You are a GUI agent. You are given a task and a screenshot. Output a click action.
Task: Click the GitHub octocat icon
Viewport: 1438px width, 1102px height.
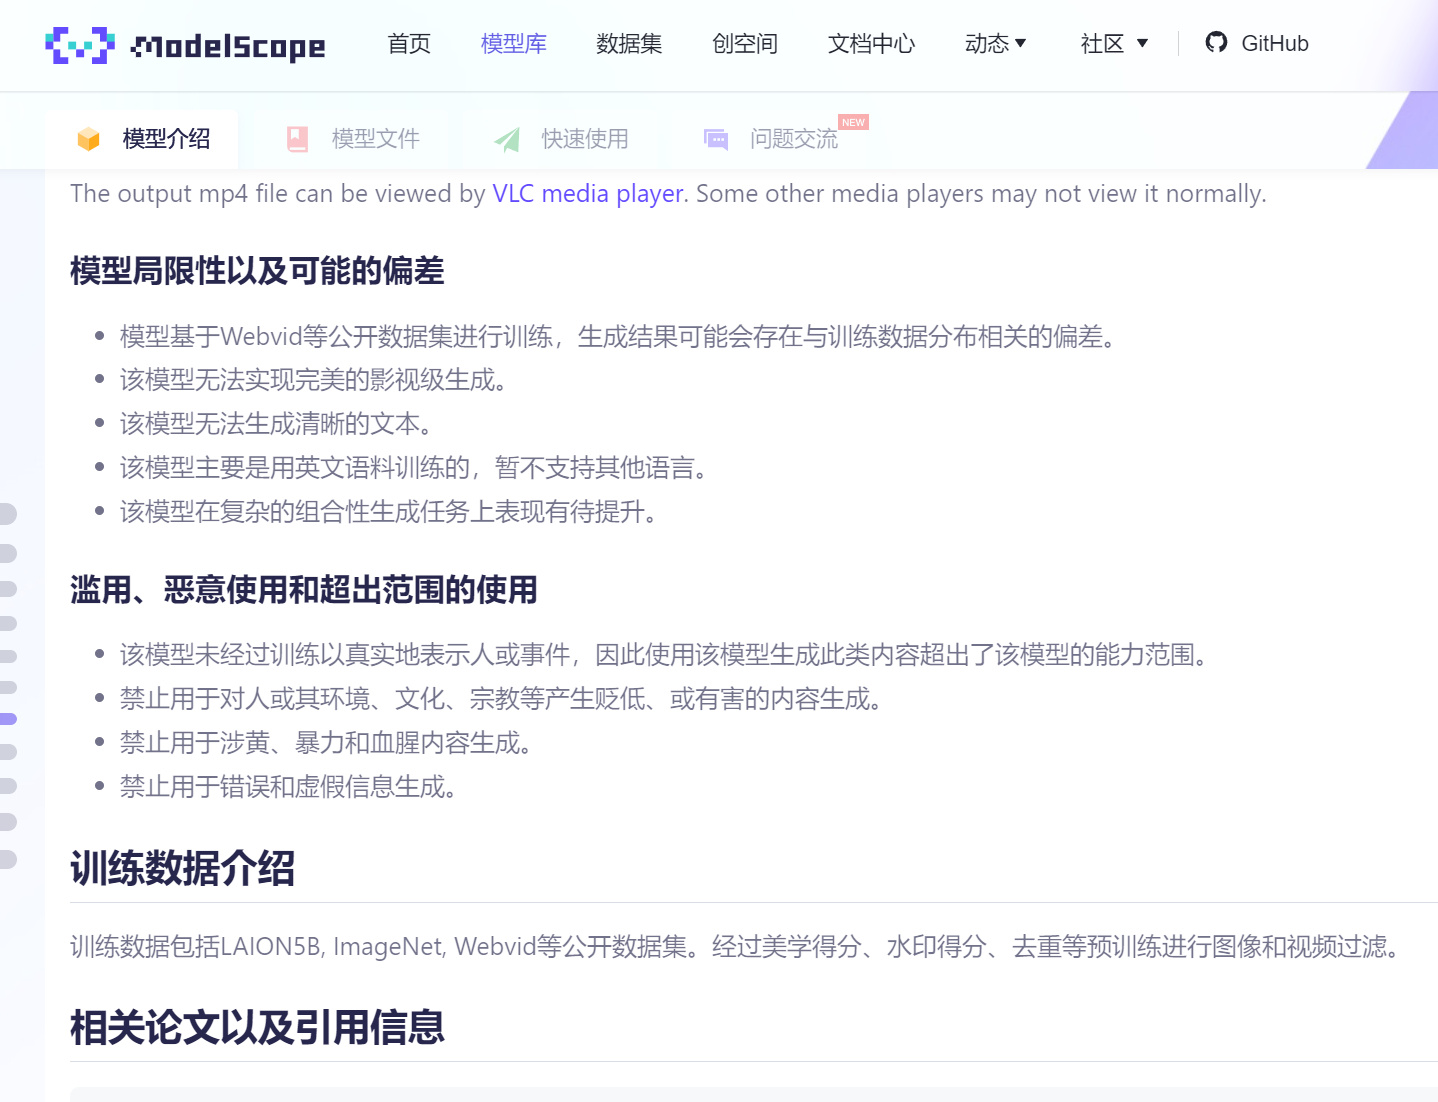click(1216, 42)
